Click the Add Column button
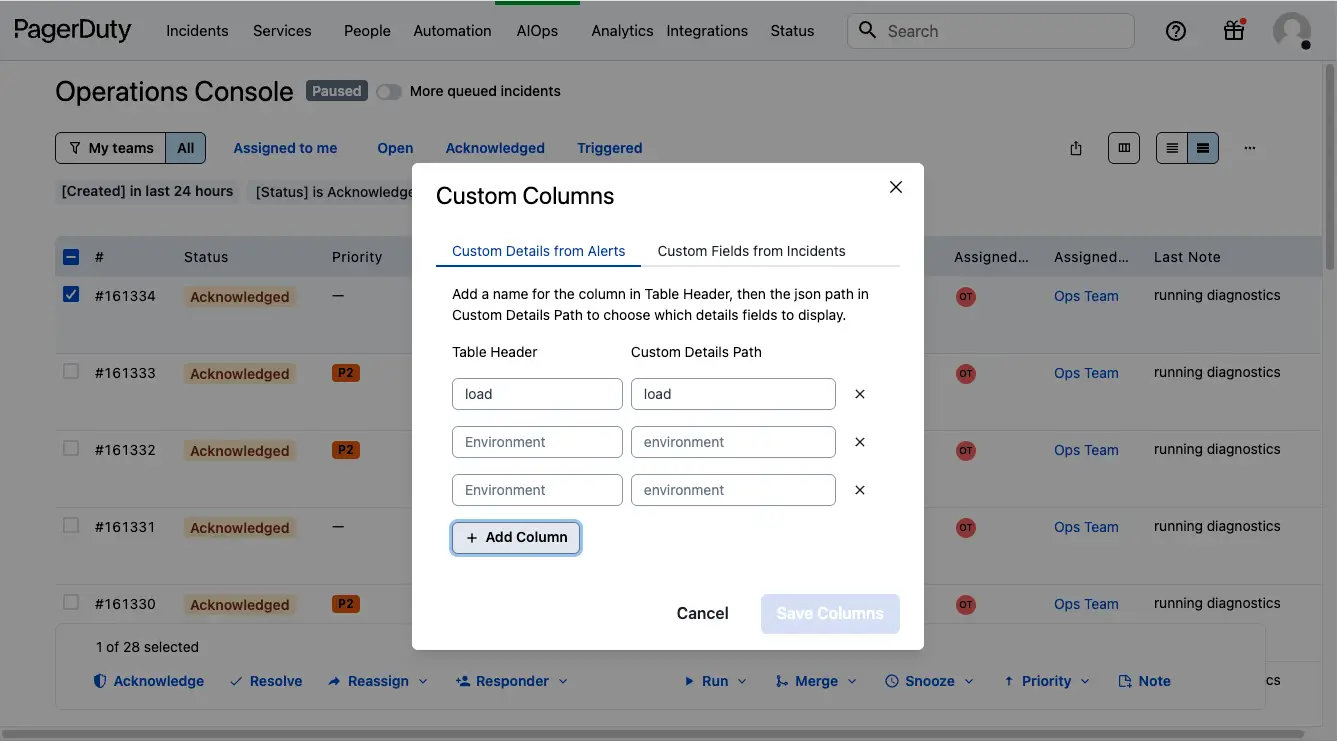The image size is (1337, 741). click(516, 537)
